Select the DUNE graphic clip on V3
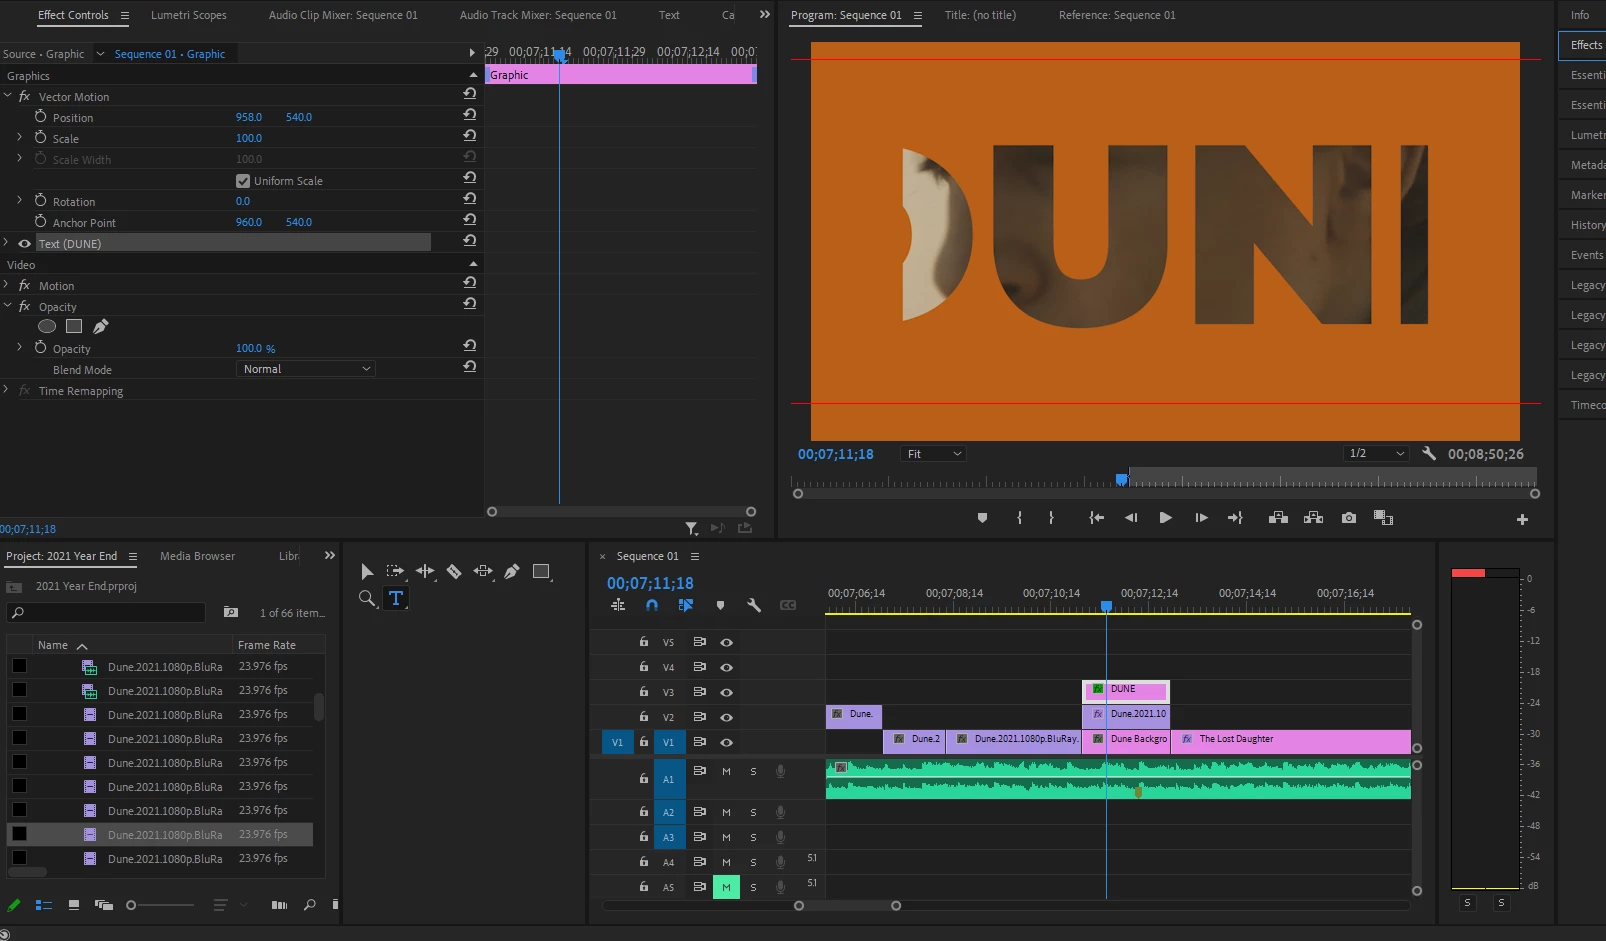This screenshot has width=1606, height=941. (x=1126, y=690)
